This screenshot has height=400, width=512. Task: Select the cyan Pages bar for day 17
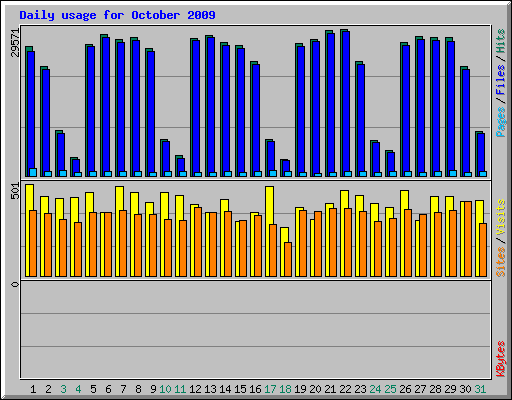[x=273, y=173]
